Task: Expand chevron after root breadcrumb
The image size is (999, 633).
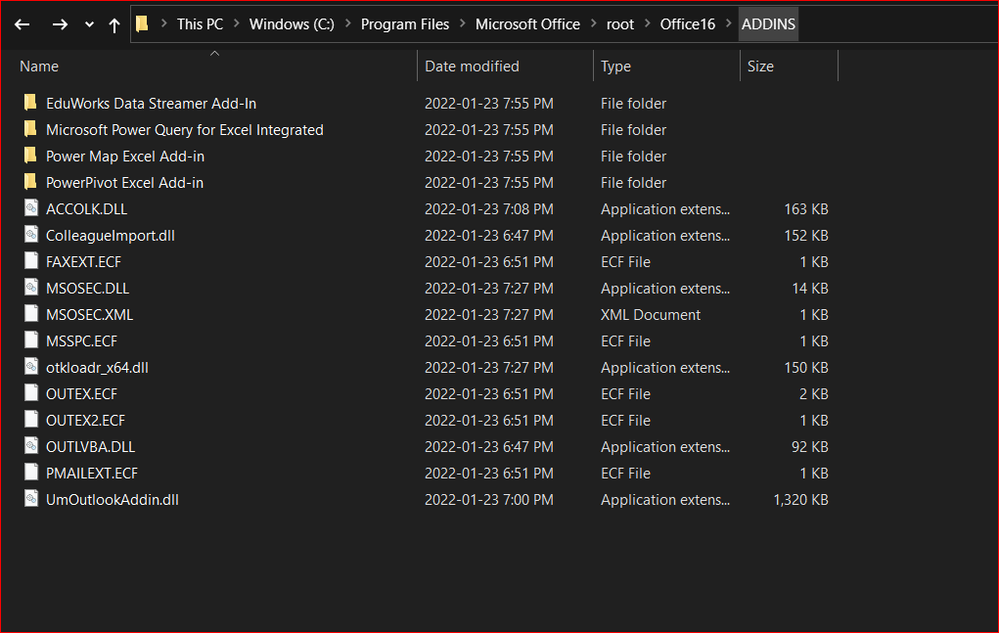Action: [x=647, y=24]
